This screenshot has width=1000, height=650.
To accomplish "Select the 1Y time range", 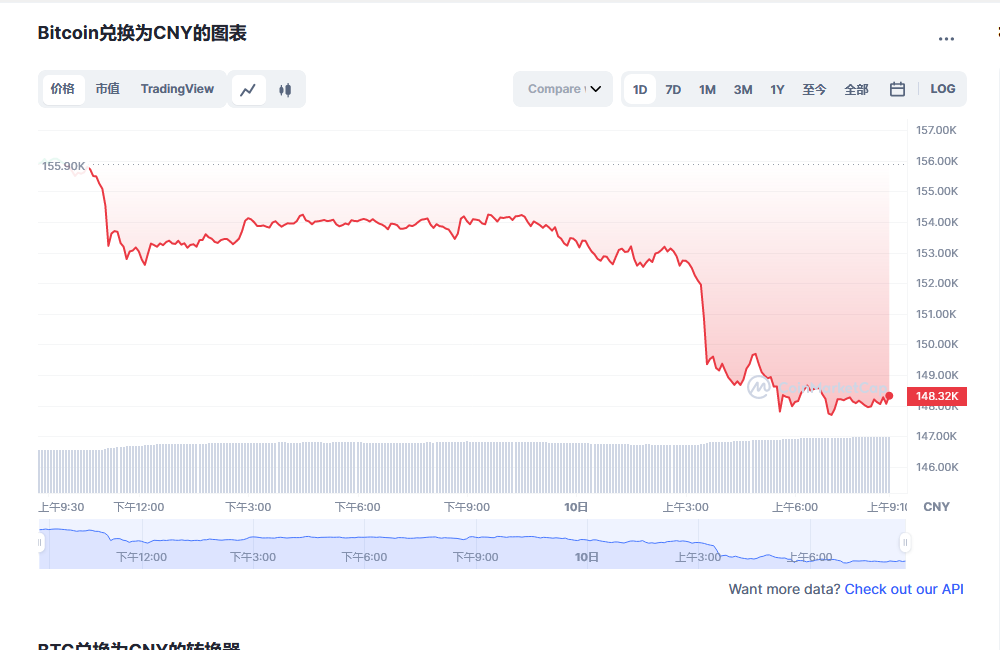I will tap(777, 89).
